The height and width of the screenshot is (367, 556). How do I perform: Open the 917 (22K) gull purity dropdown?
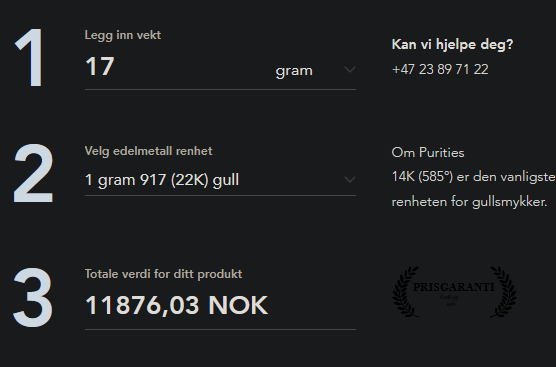(220, 180)
